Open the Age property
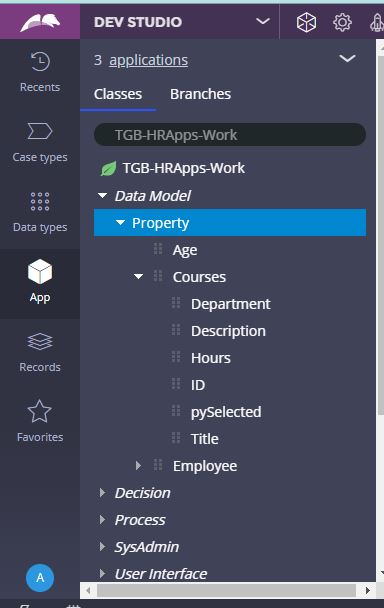384x608 pixels. [x=185, y=250]
